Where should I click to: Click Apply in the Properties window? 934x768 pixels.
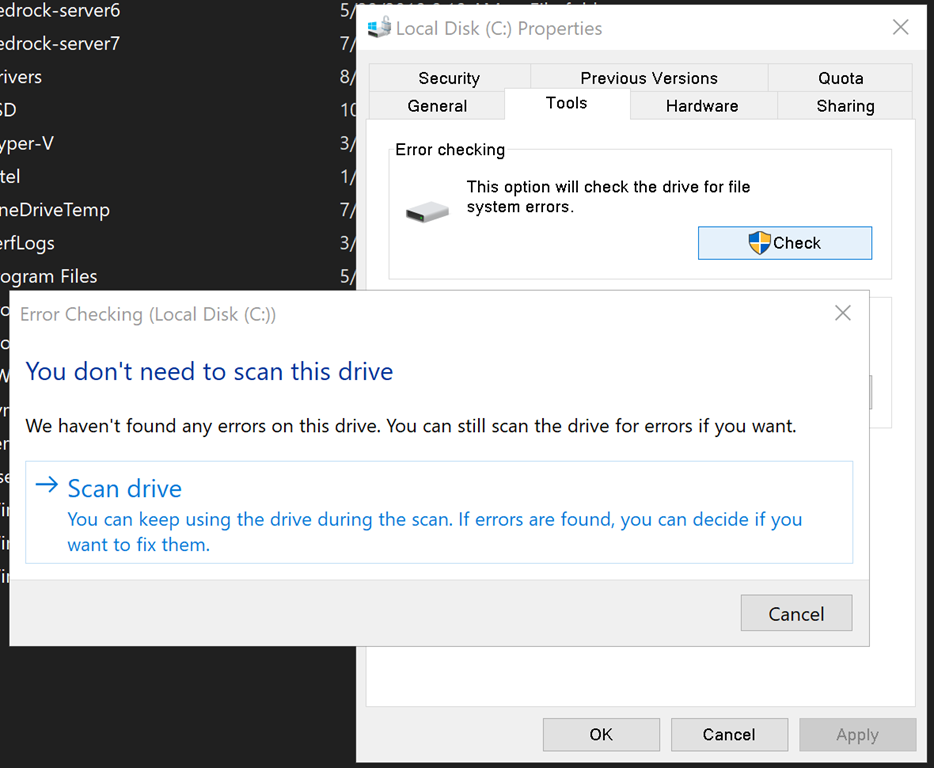(858, 735)
